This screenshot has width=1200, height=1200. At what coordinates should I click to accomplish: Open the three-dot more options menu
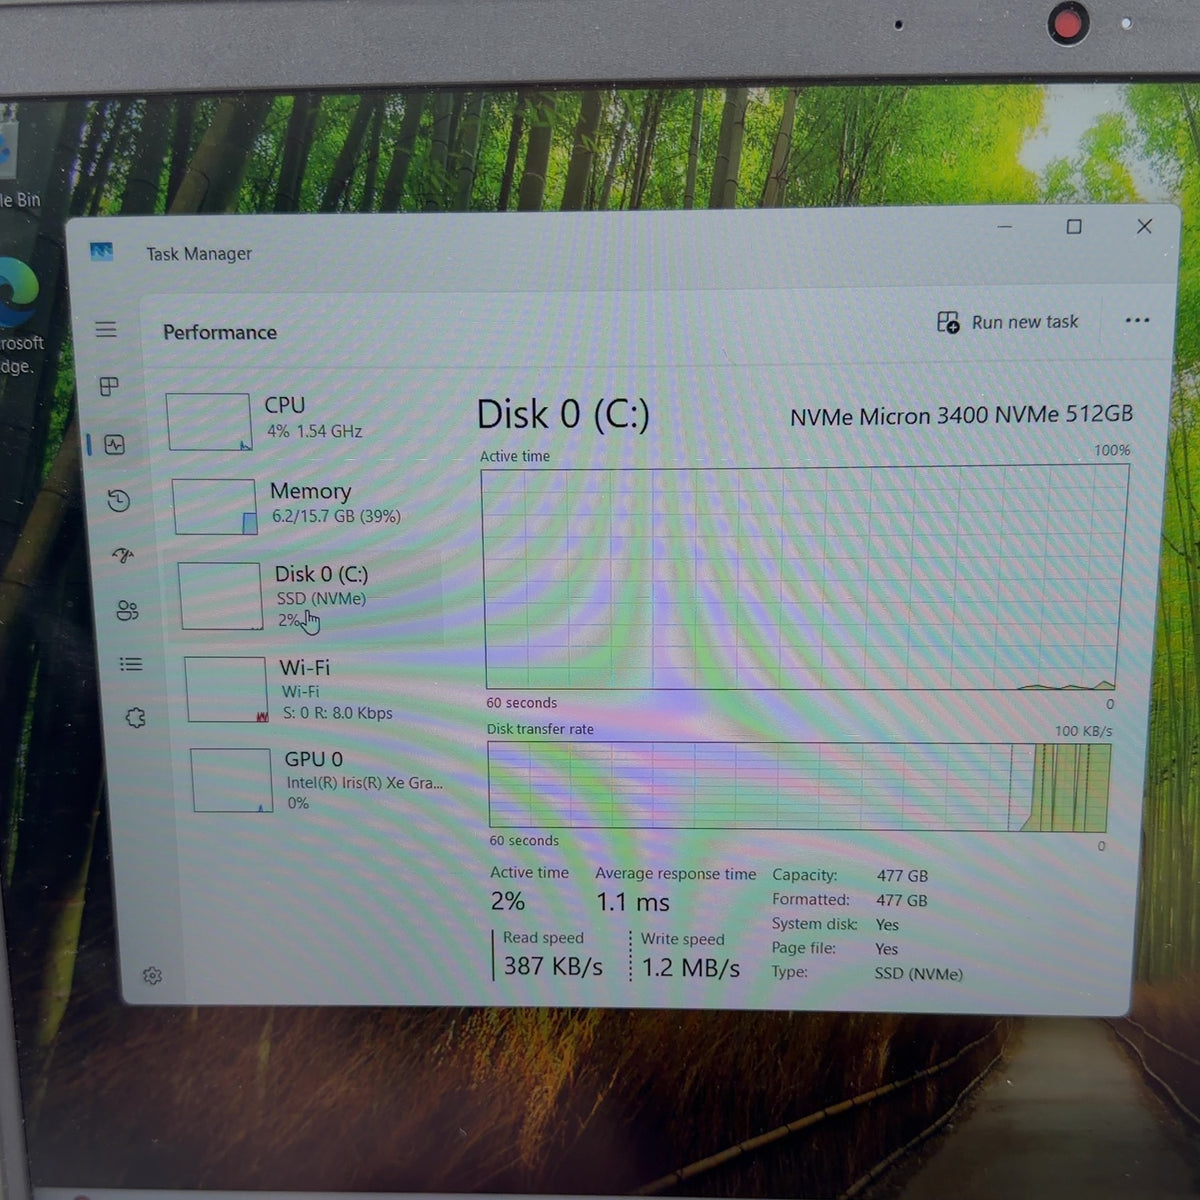1137,321
